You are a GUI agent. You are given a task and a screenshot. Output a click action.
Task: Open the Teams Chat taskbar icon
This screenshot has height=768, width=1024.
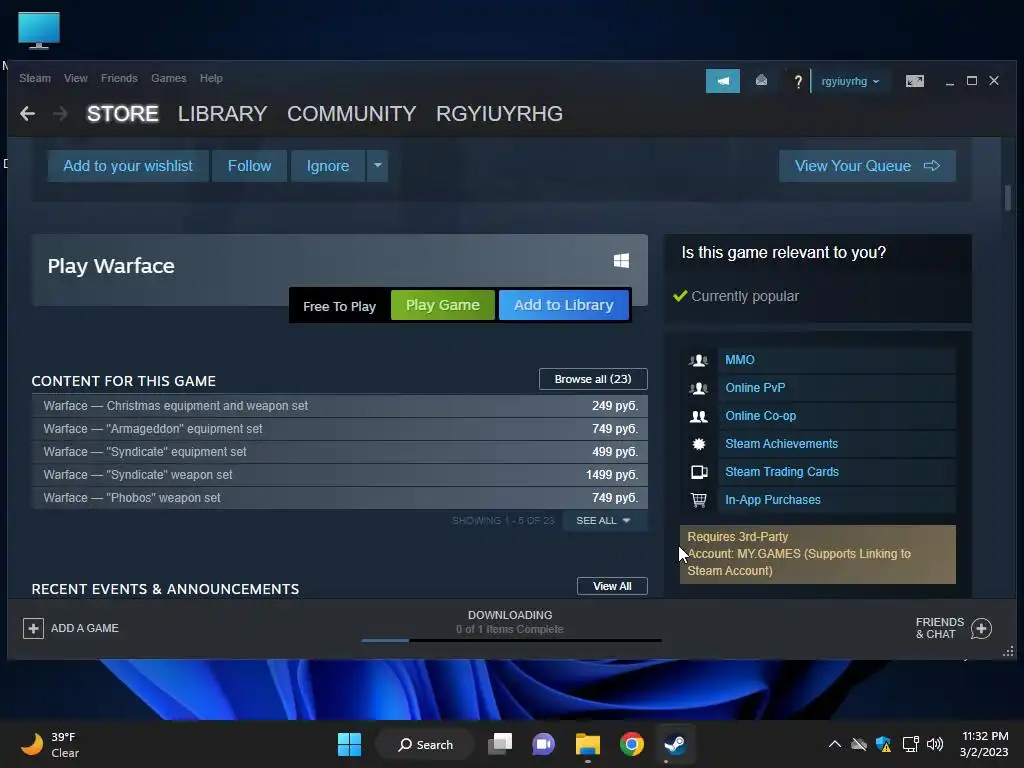tap(543, 744)
